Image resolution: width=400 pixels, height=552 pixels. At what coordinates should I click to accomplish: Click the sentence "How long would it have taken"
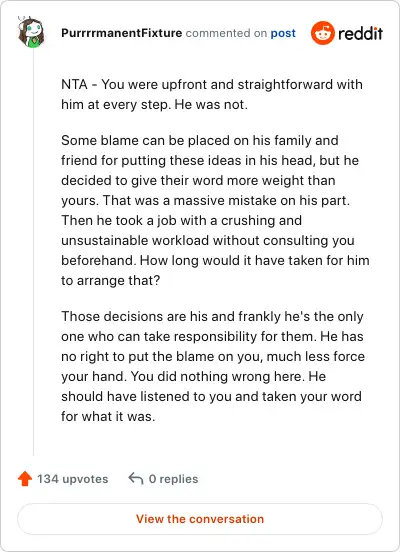click(x=215, y=270)
